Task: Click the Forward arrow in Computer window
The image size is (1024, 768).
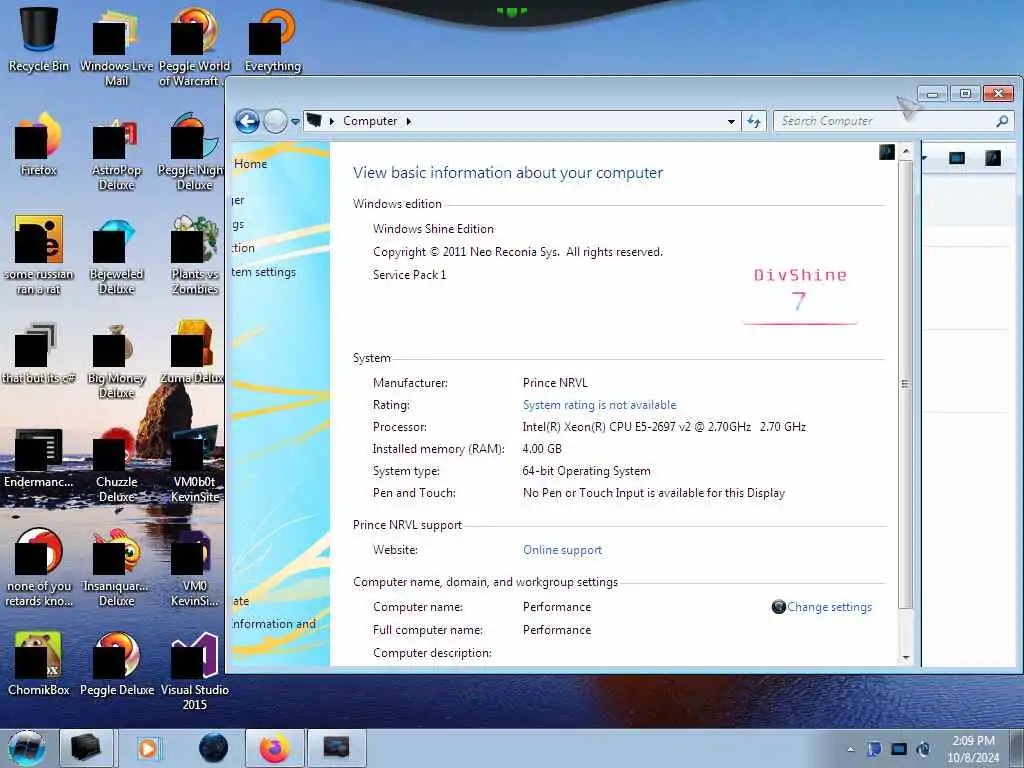Action: (275, 121)
